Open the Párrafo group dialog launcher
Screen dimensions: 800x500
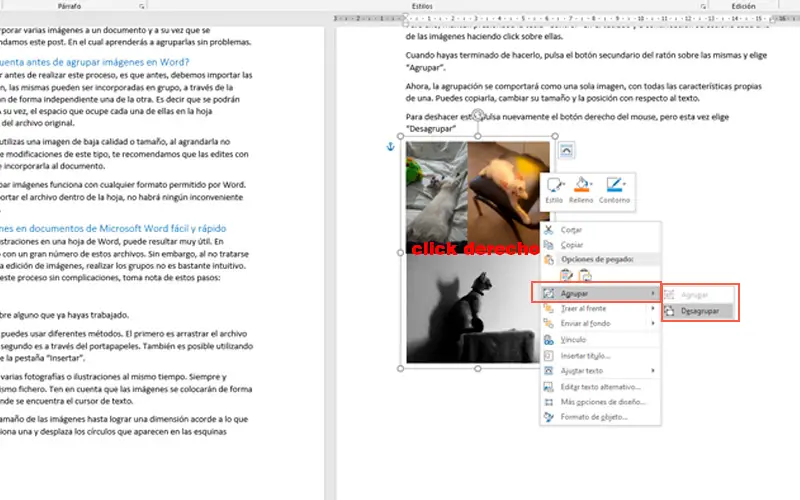[x=141, y=6]
